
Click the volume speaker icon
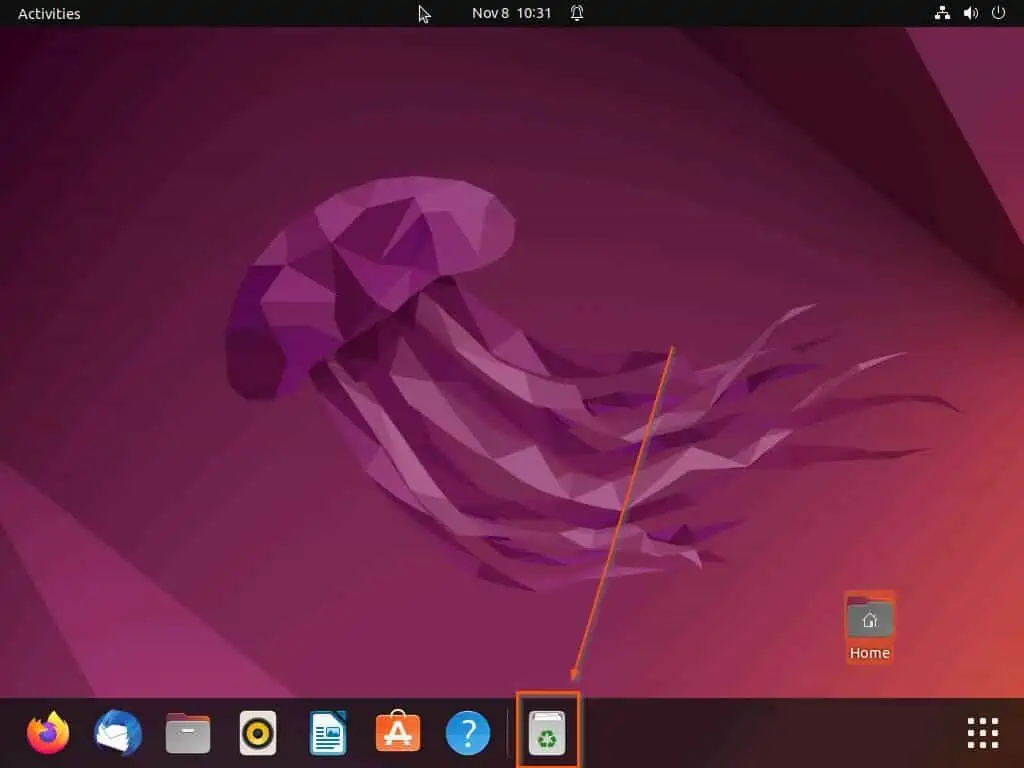(x=970, y=13)
